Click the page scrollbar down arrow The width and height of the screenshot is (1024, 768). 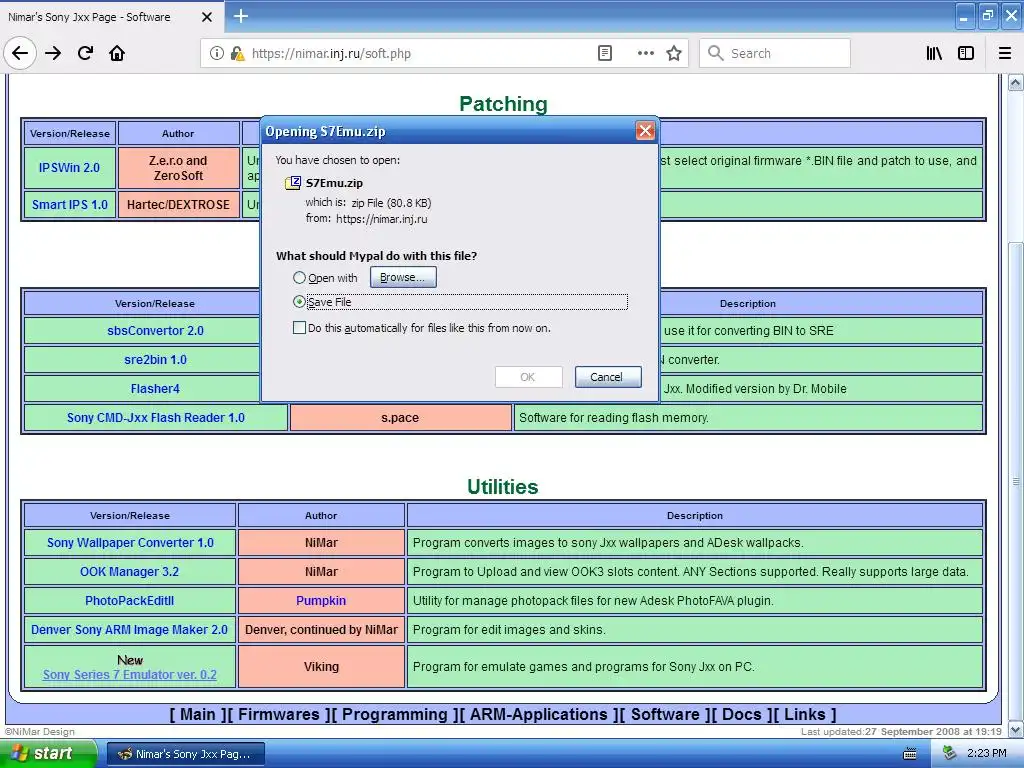click(1016, 729)
